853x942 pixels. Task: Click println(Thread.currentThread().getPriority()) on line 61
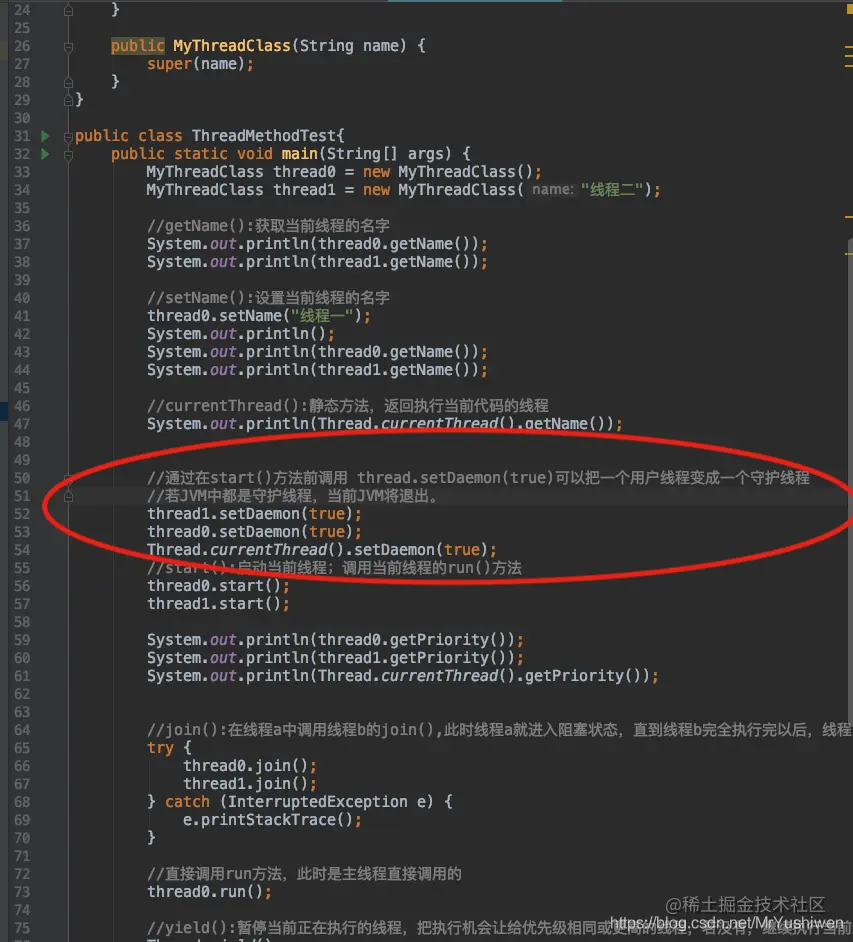coord(402,676)
